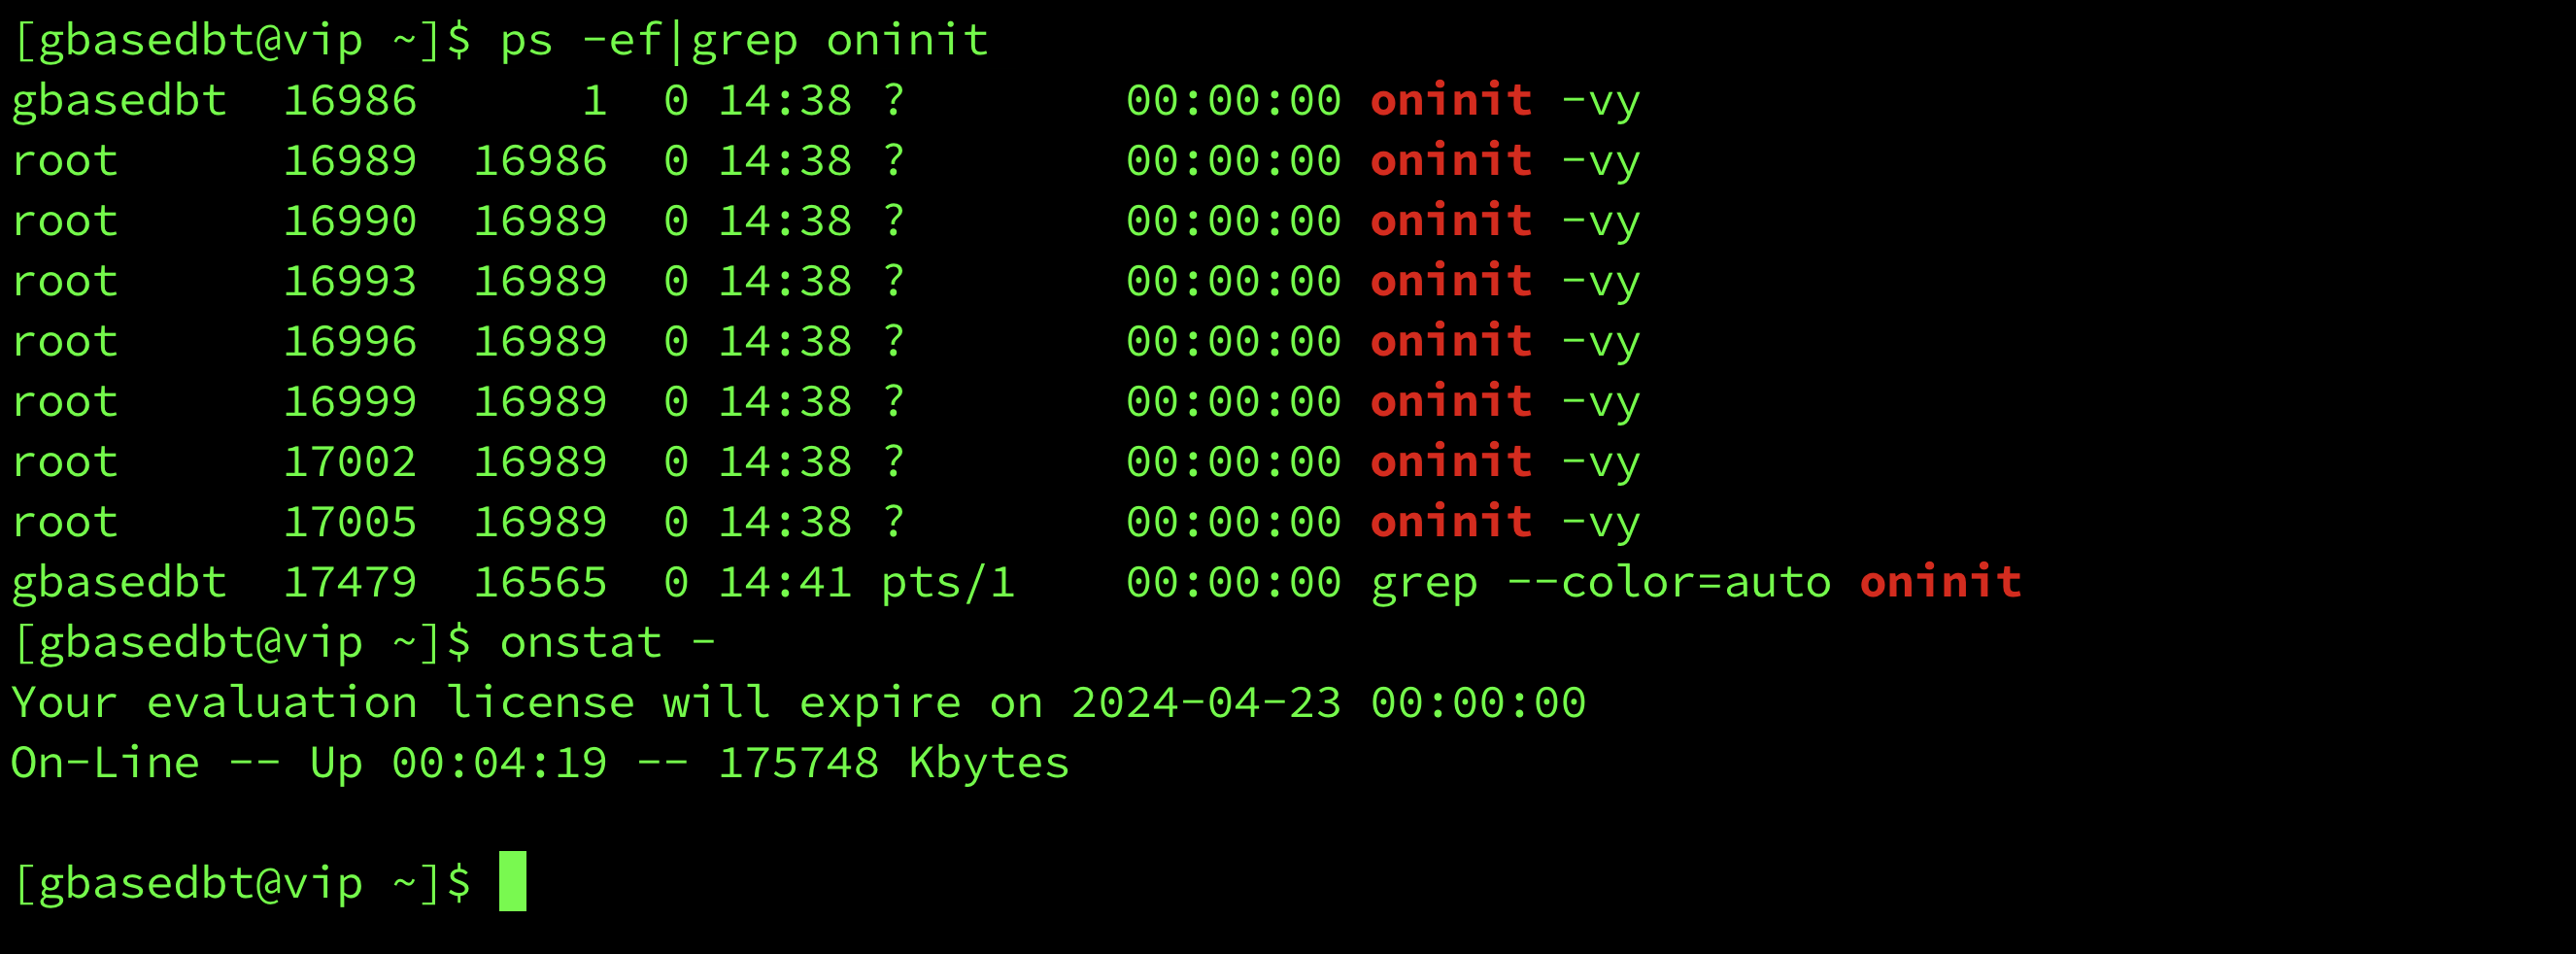The width and height of the screenshot is (2576, 954).
Task: Click the 'onstat -' command text
Action: pyautogui.click(x=608, y=642)
